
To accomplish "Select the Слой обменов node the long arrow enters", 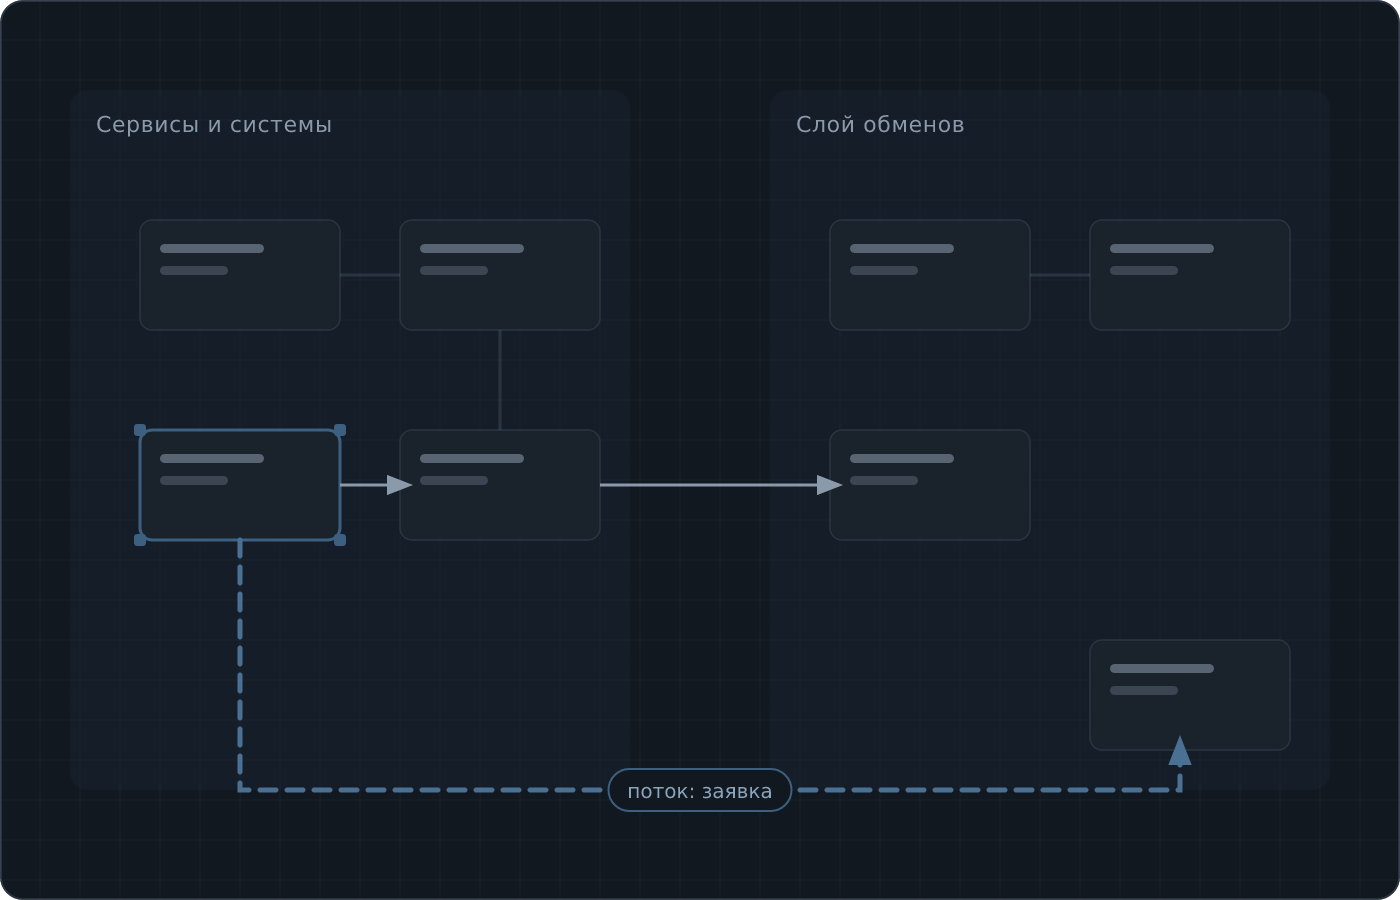I will point(930,485).
